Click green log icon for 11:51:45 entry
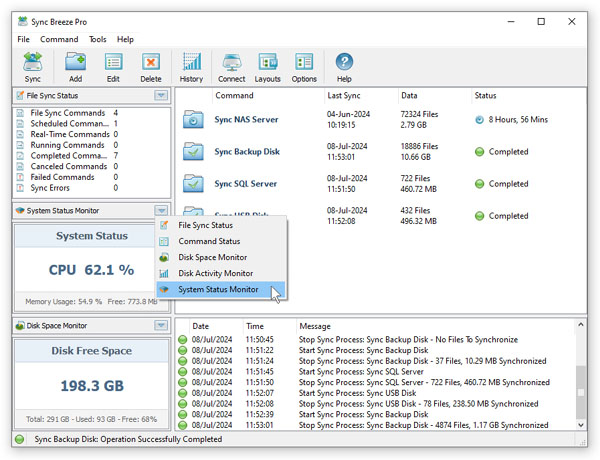The image size is (600, 460). pos(183,372)
